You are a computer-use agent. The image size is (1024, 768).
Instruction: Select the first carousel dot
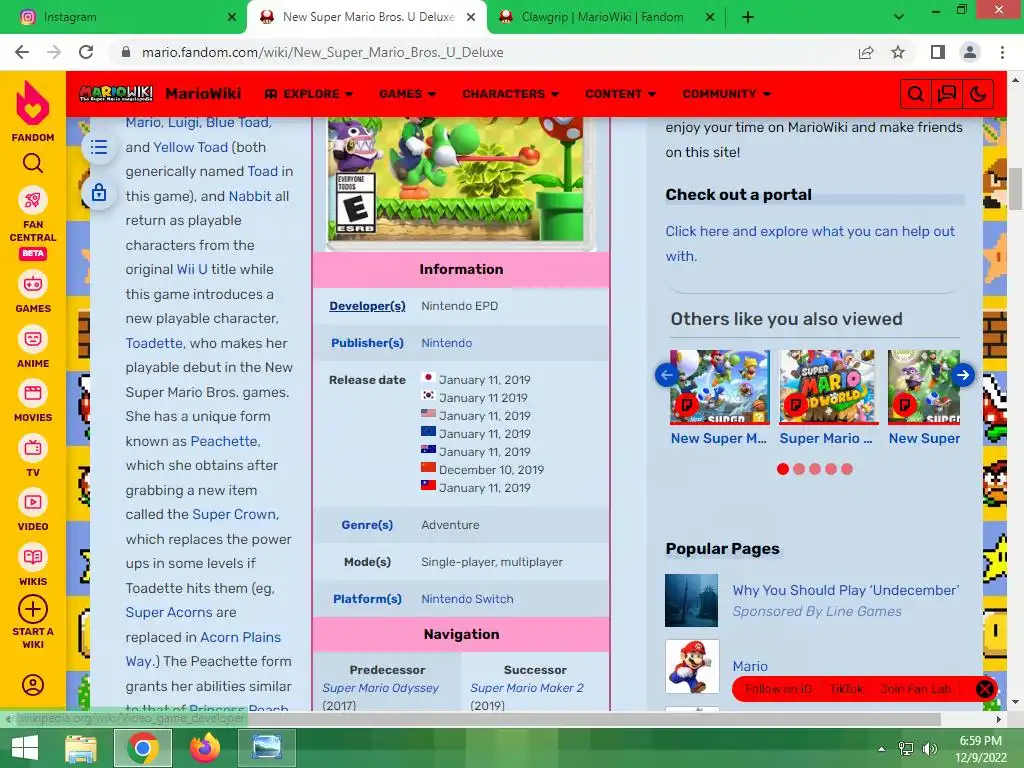(x=783, y=469)
